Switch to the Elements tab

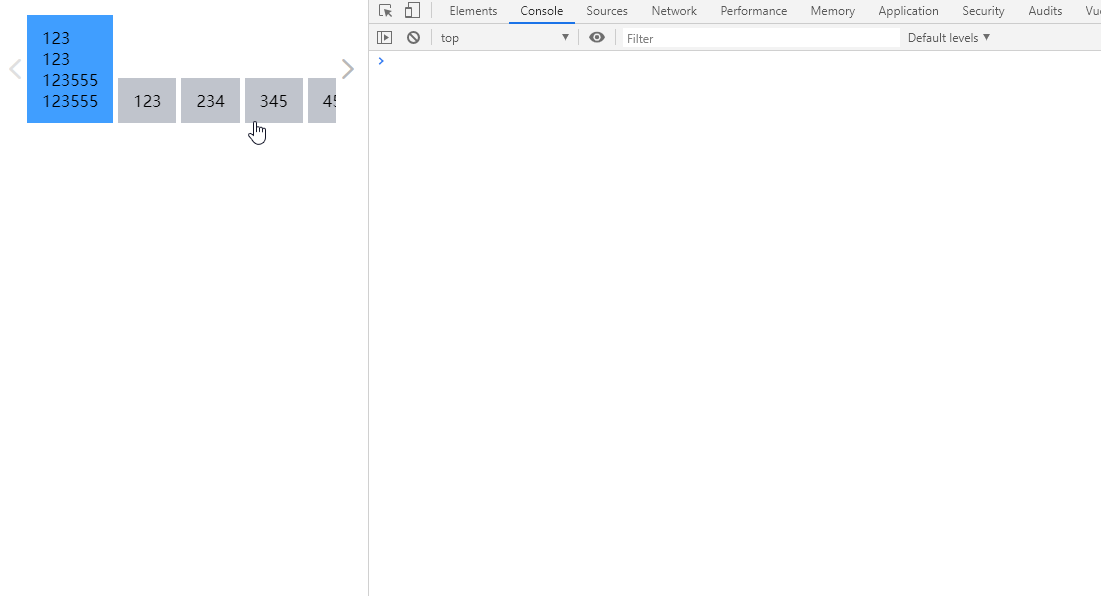click(473, 11)
